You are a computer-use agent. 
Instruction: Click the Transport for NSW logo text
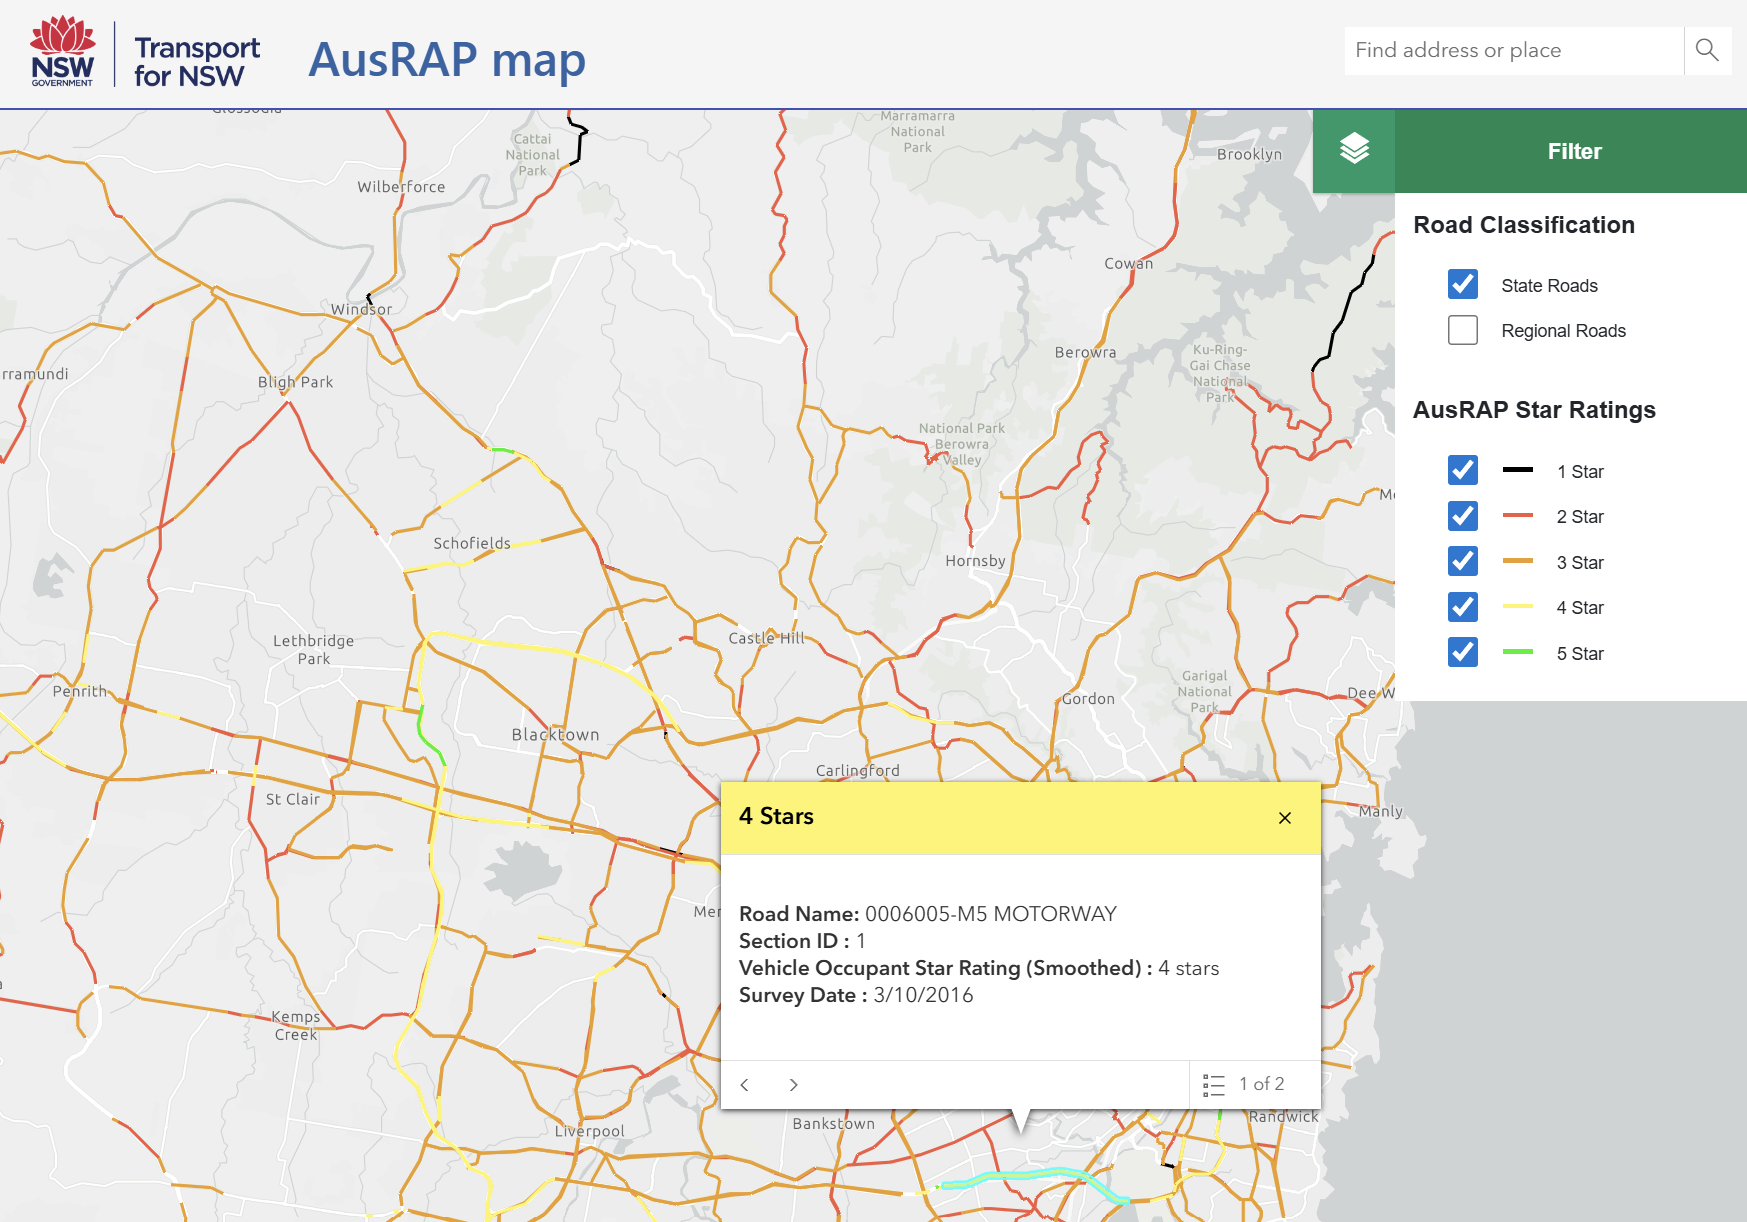coord(196,62)
